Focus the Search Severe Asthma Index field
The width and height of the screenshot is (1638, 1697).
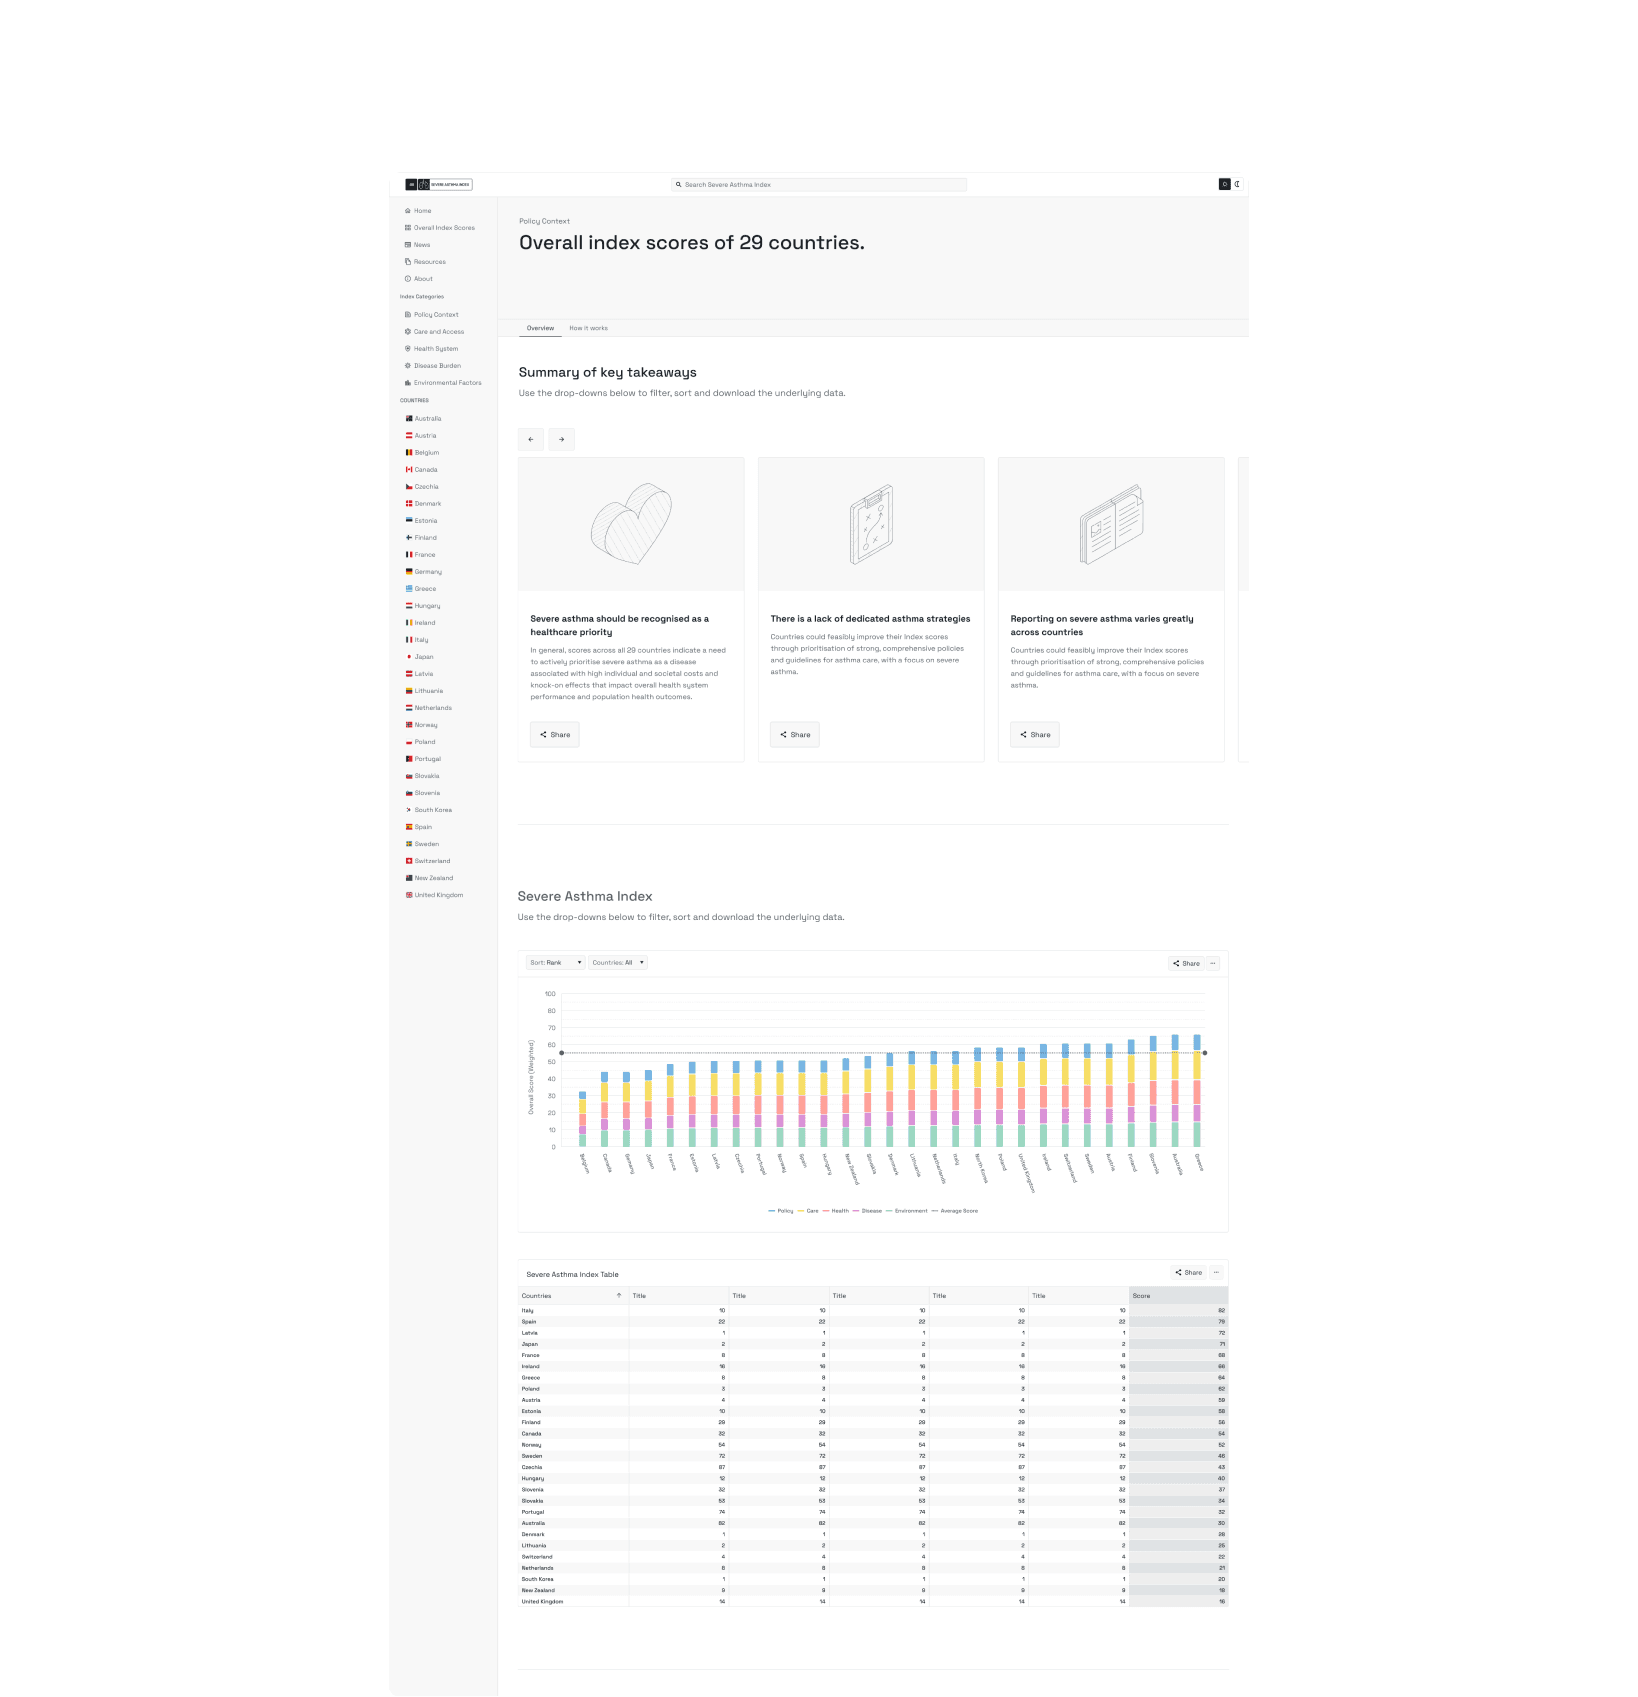click(819, 185)
